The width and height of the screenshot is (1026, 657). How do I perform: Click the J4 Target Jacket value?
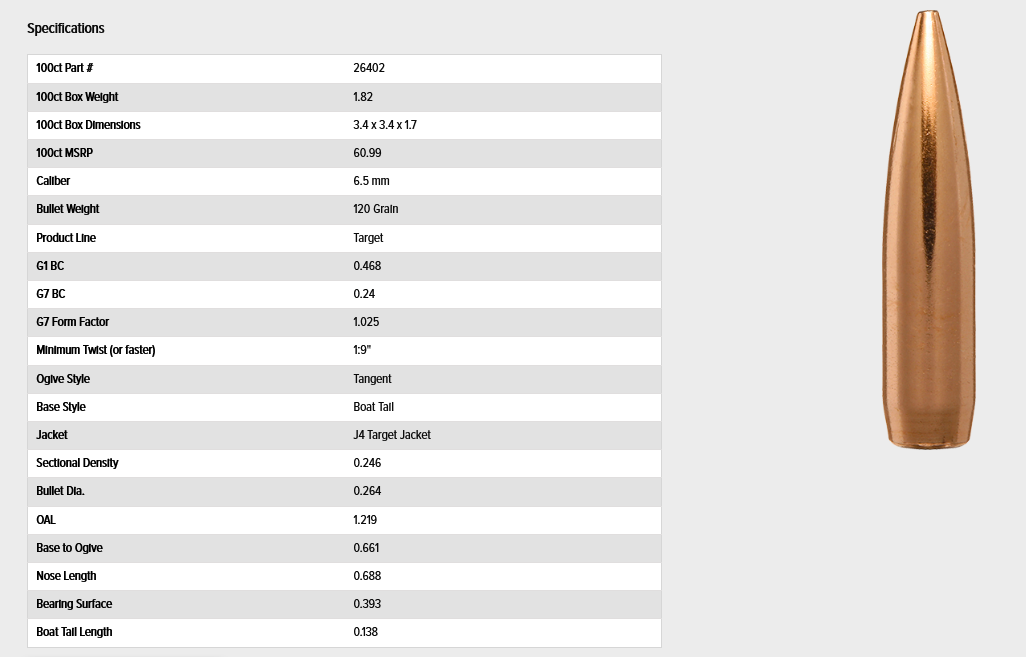[x=392, y=435]
